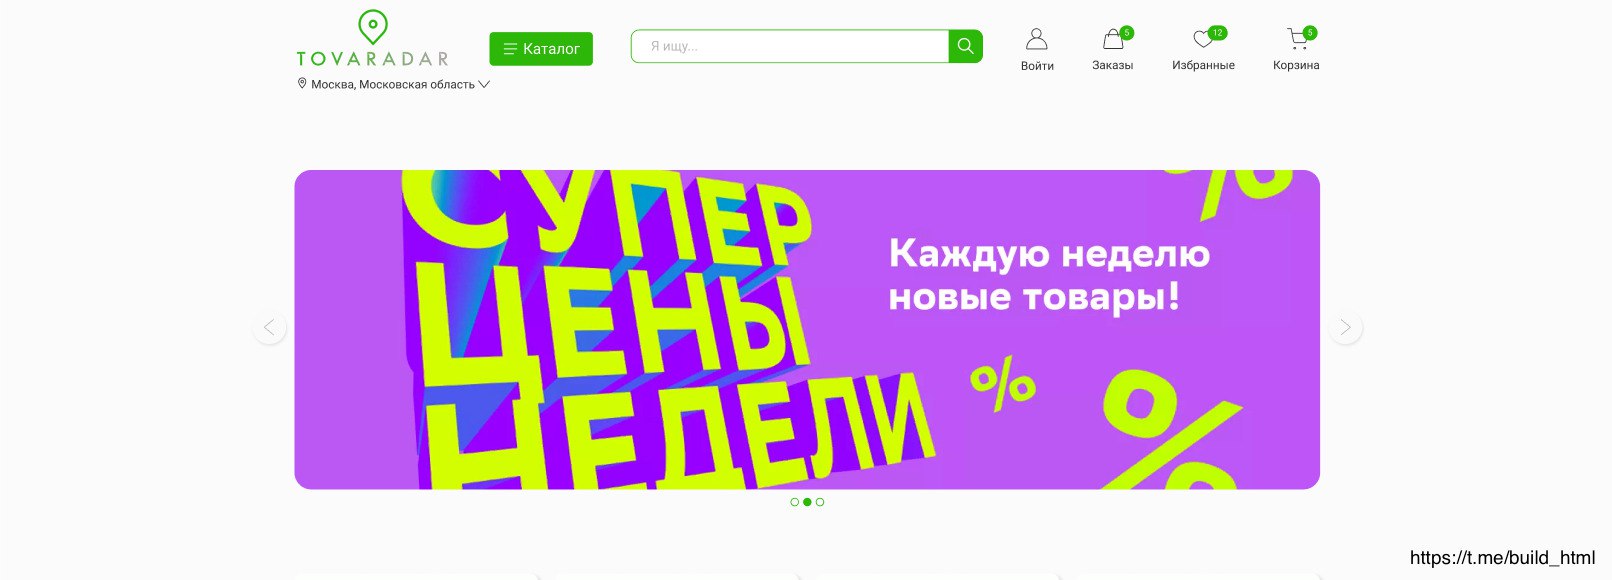1612x580 pixels.
Task: Open the Корзина cart icon
Action: pyautogui.click(x=1297, y=39)
